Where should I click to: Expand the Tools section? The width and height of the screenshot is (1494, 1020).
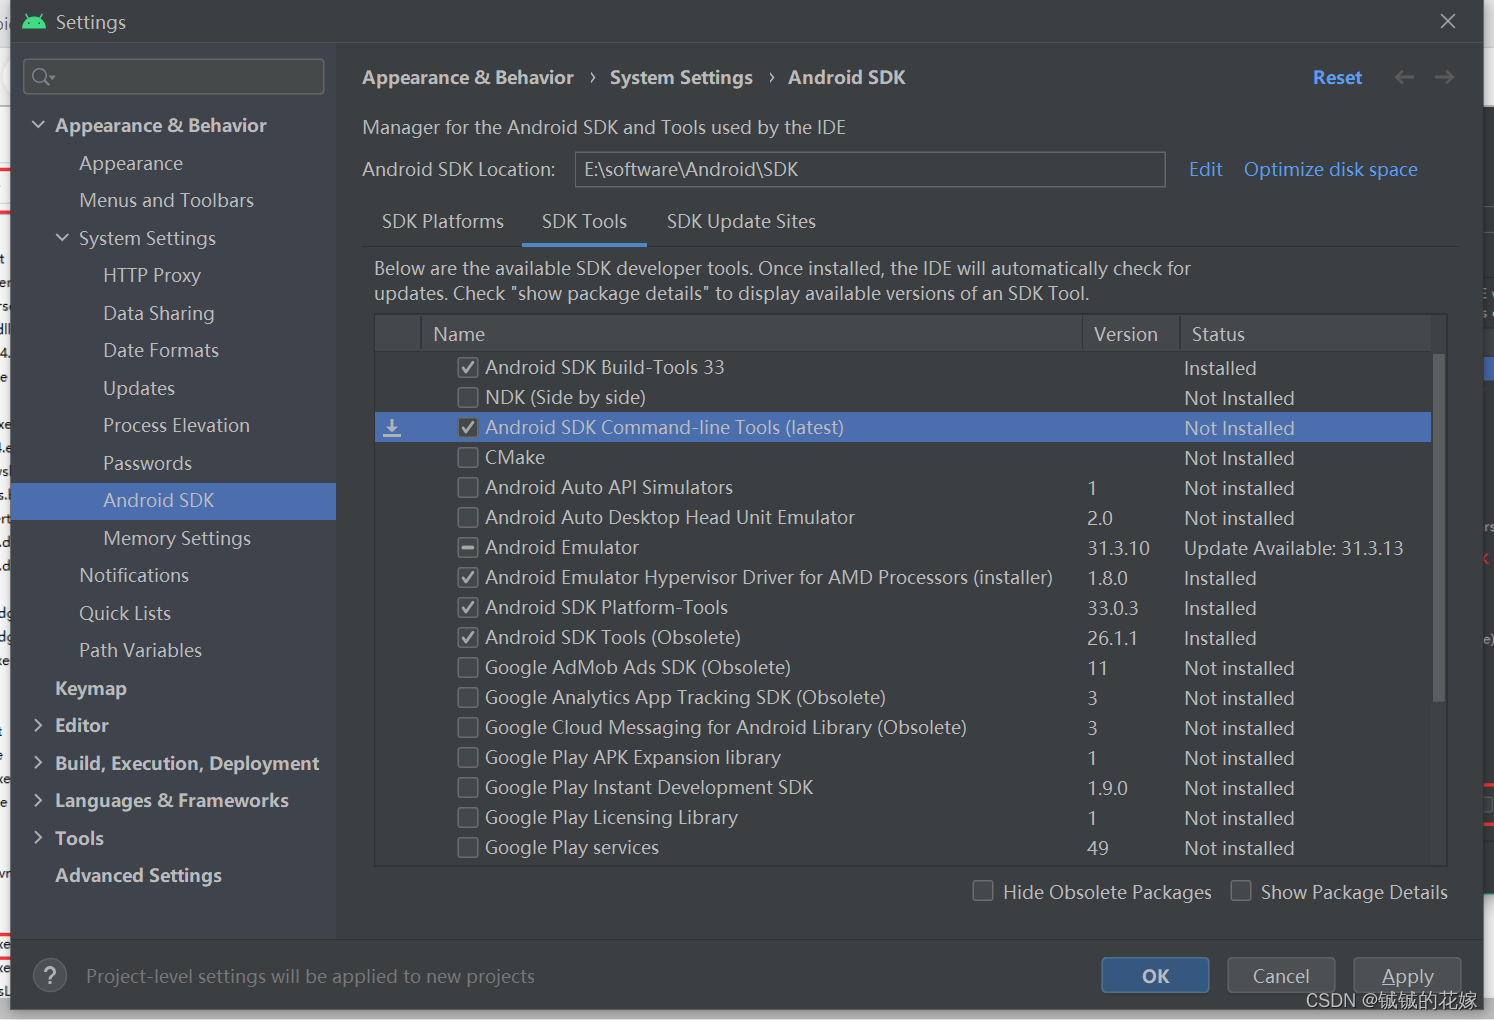(x=38, y=838)
